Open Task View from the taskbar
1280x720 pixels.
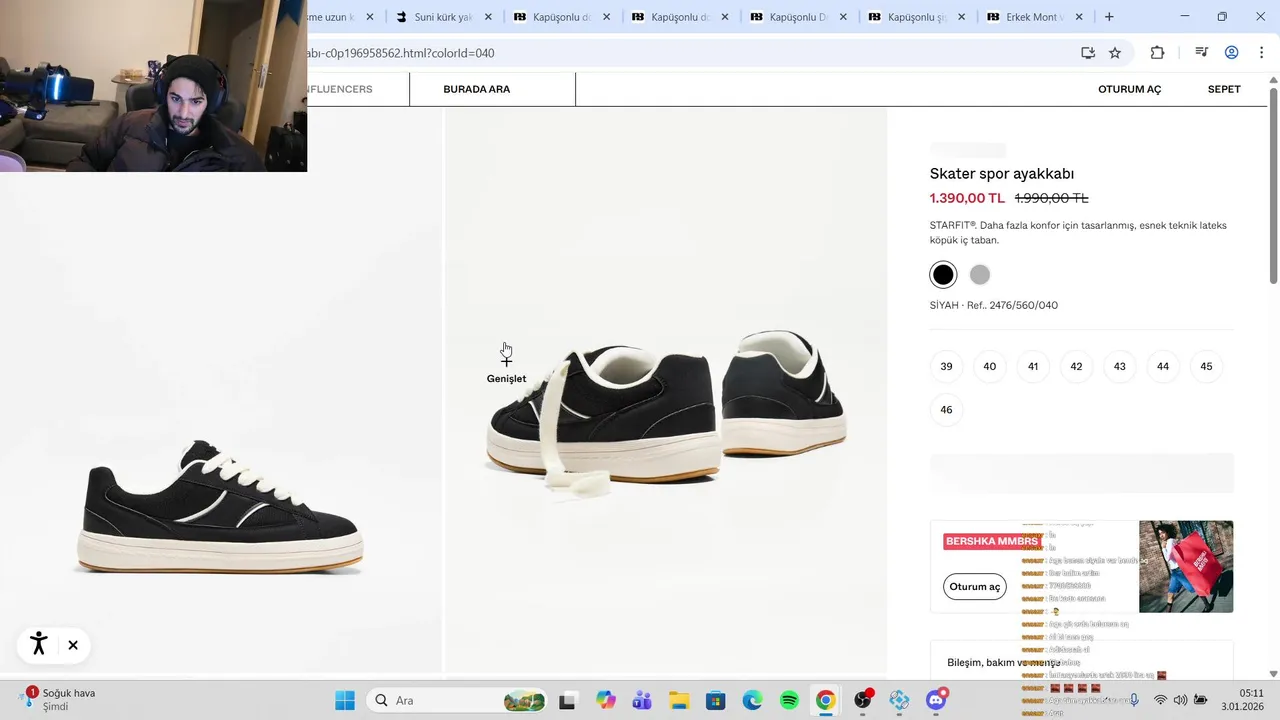[567, 700]
